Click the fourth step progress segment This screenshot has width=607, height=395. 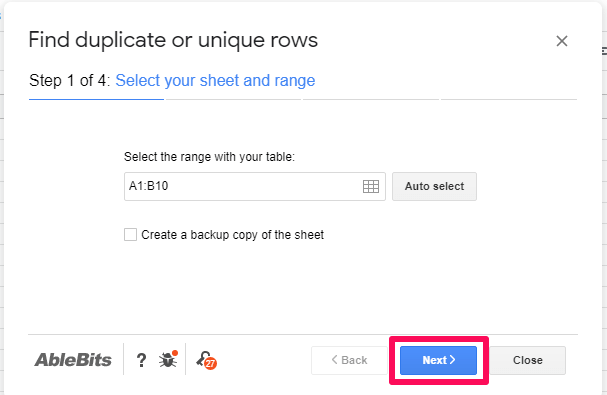click(509, 100)
